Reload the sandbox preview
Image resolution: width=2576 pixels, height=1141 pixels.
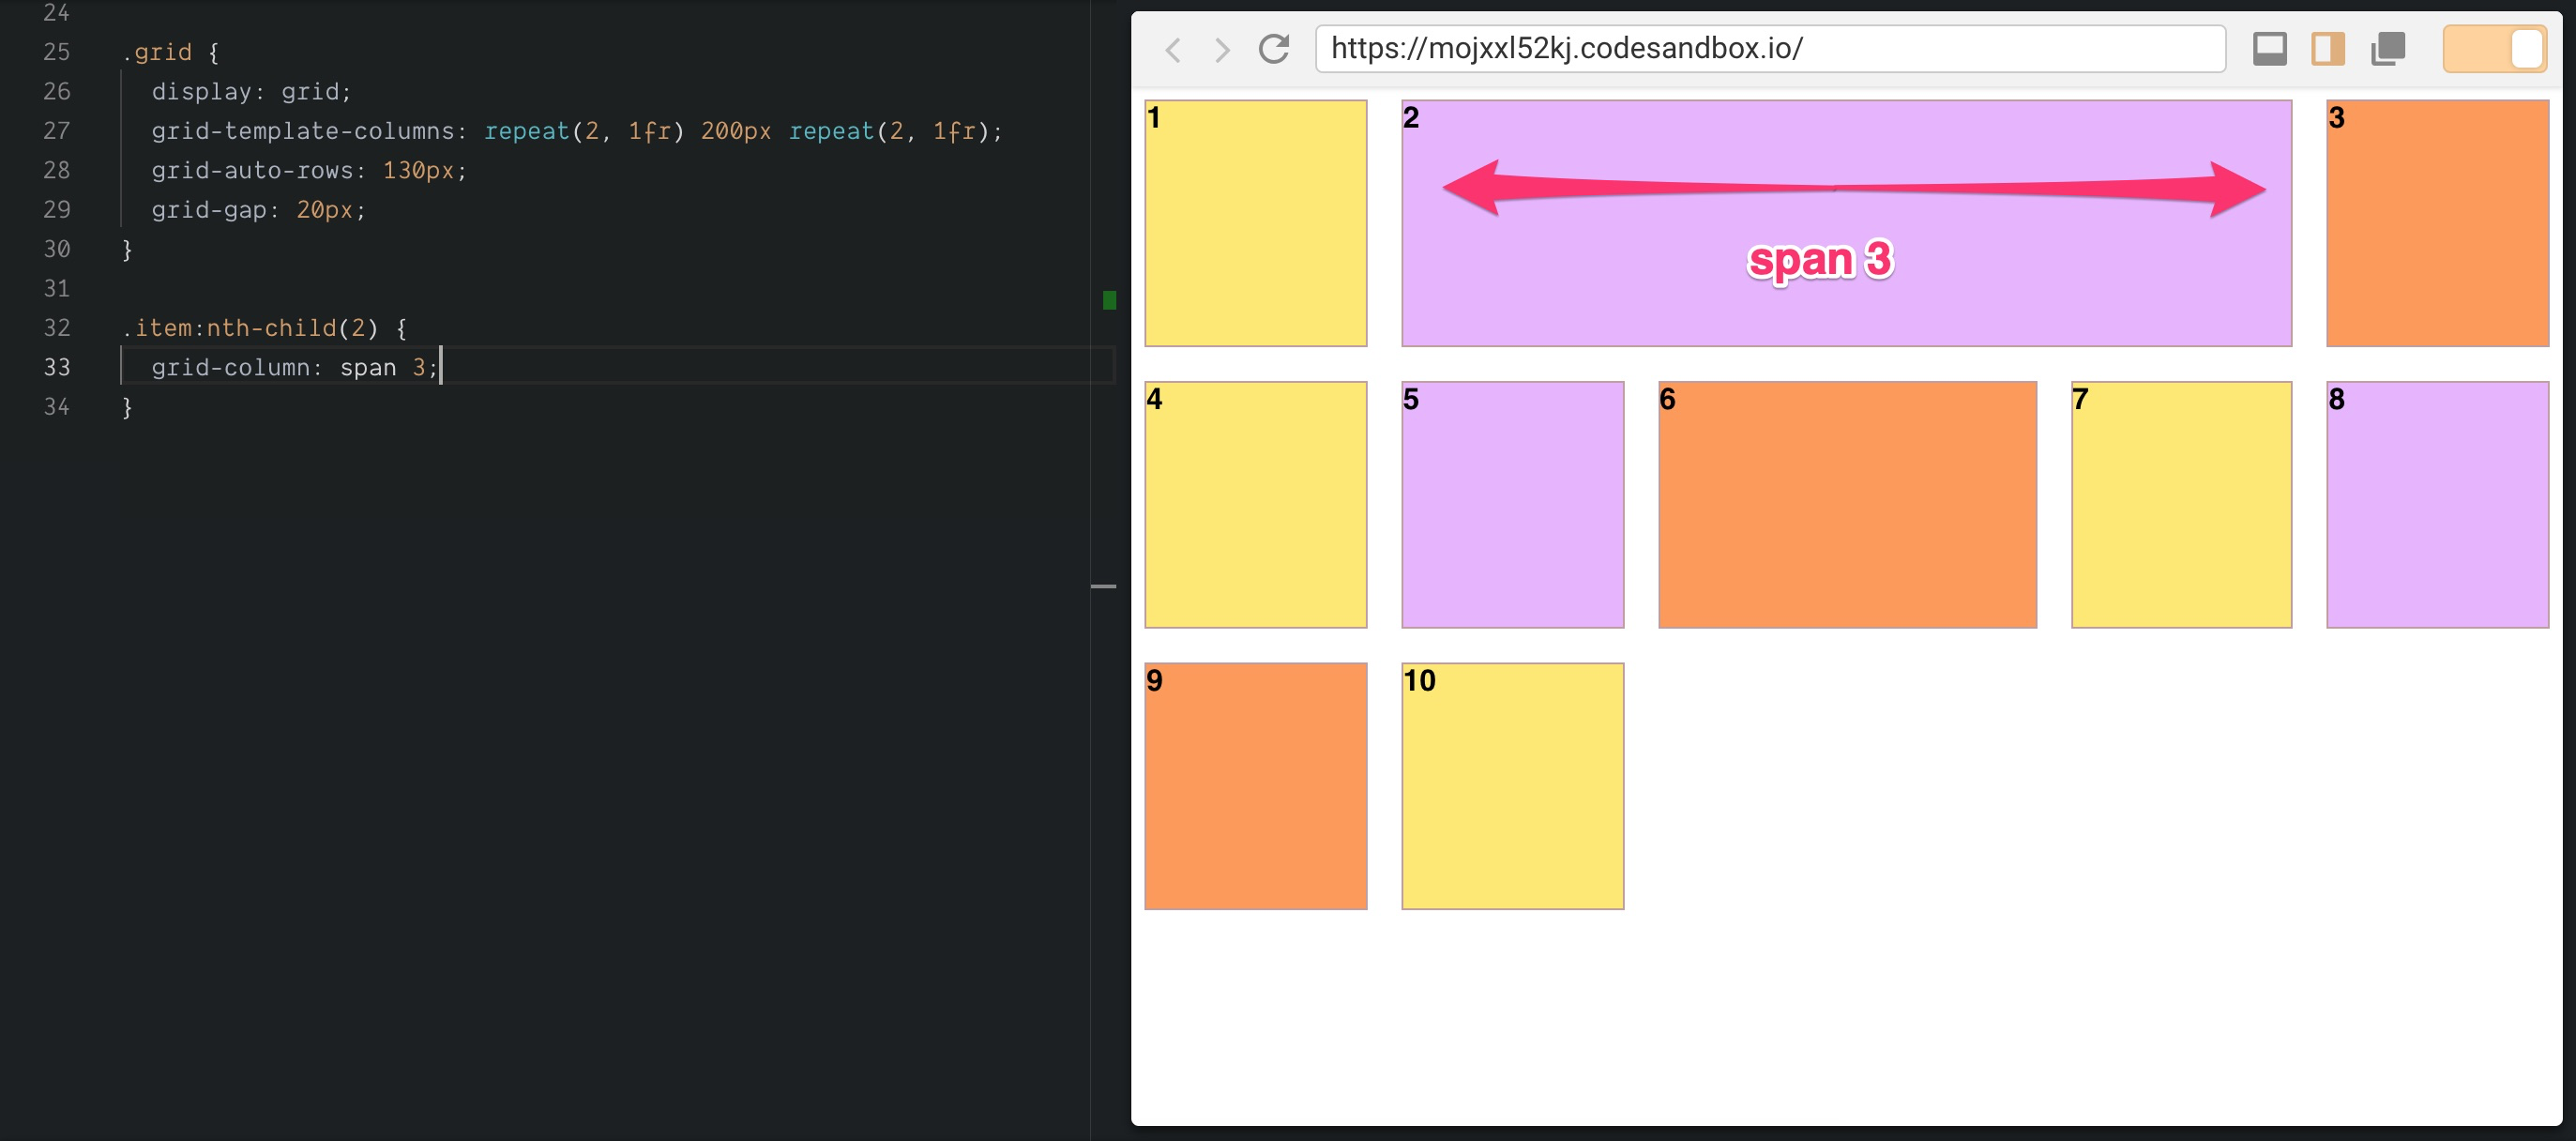click(x=1273, y=49)
